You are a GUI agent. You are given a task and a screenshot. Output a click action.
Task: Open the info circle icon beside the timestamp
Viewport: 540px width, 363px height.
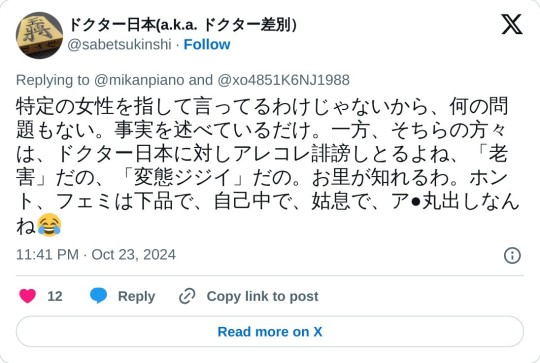(512, 255)
